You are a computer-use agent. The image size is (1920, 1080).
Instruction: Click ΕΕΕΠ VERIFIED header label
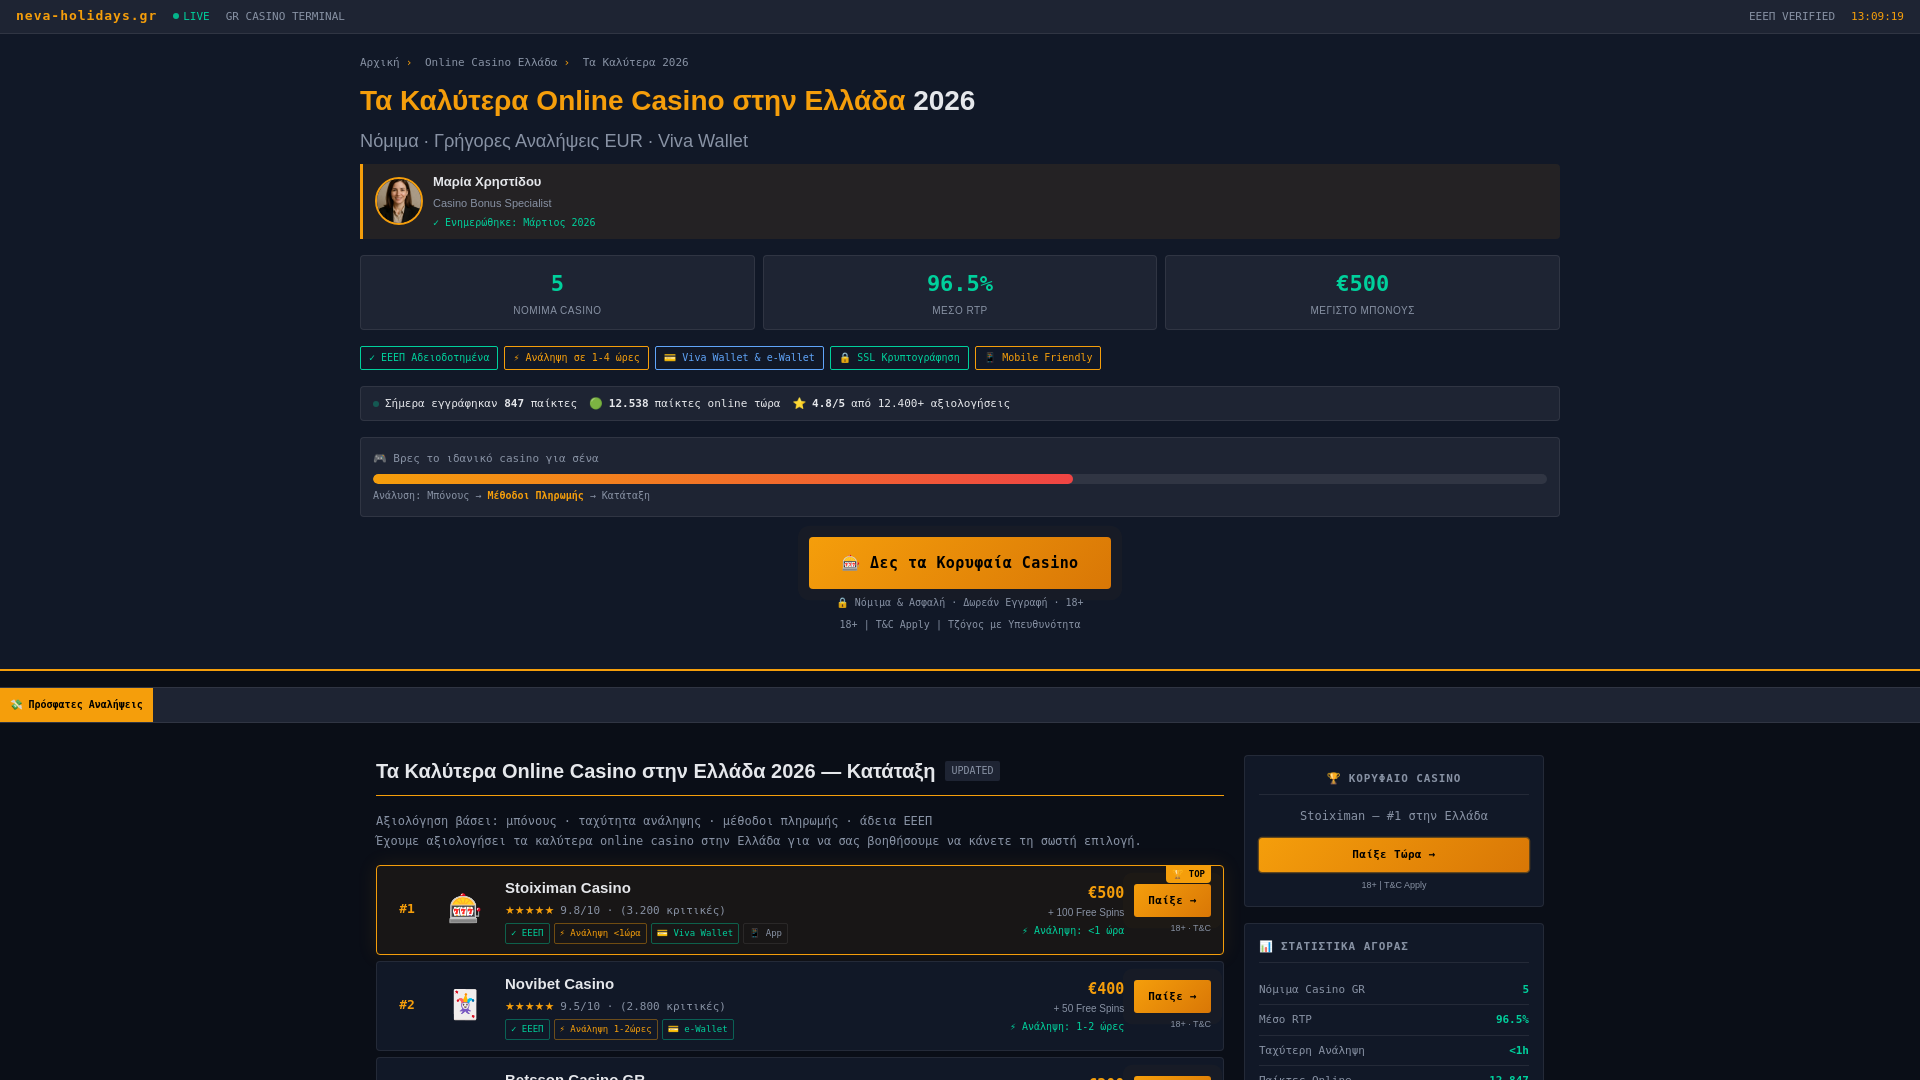pos(1791,17)
